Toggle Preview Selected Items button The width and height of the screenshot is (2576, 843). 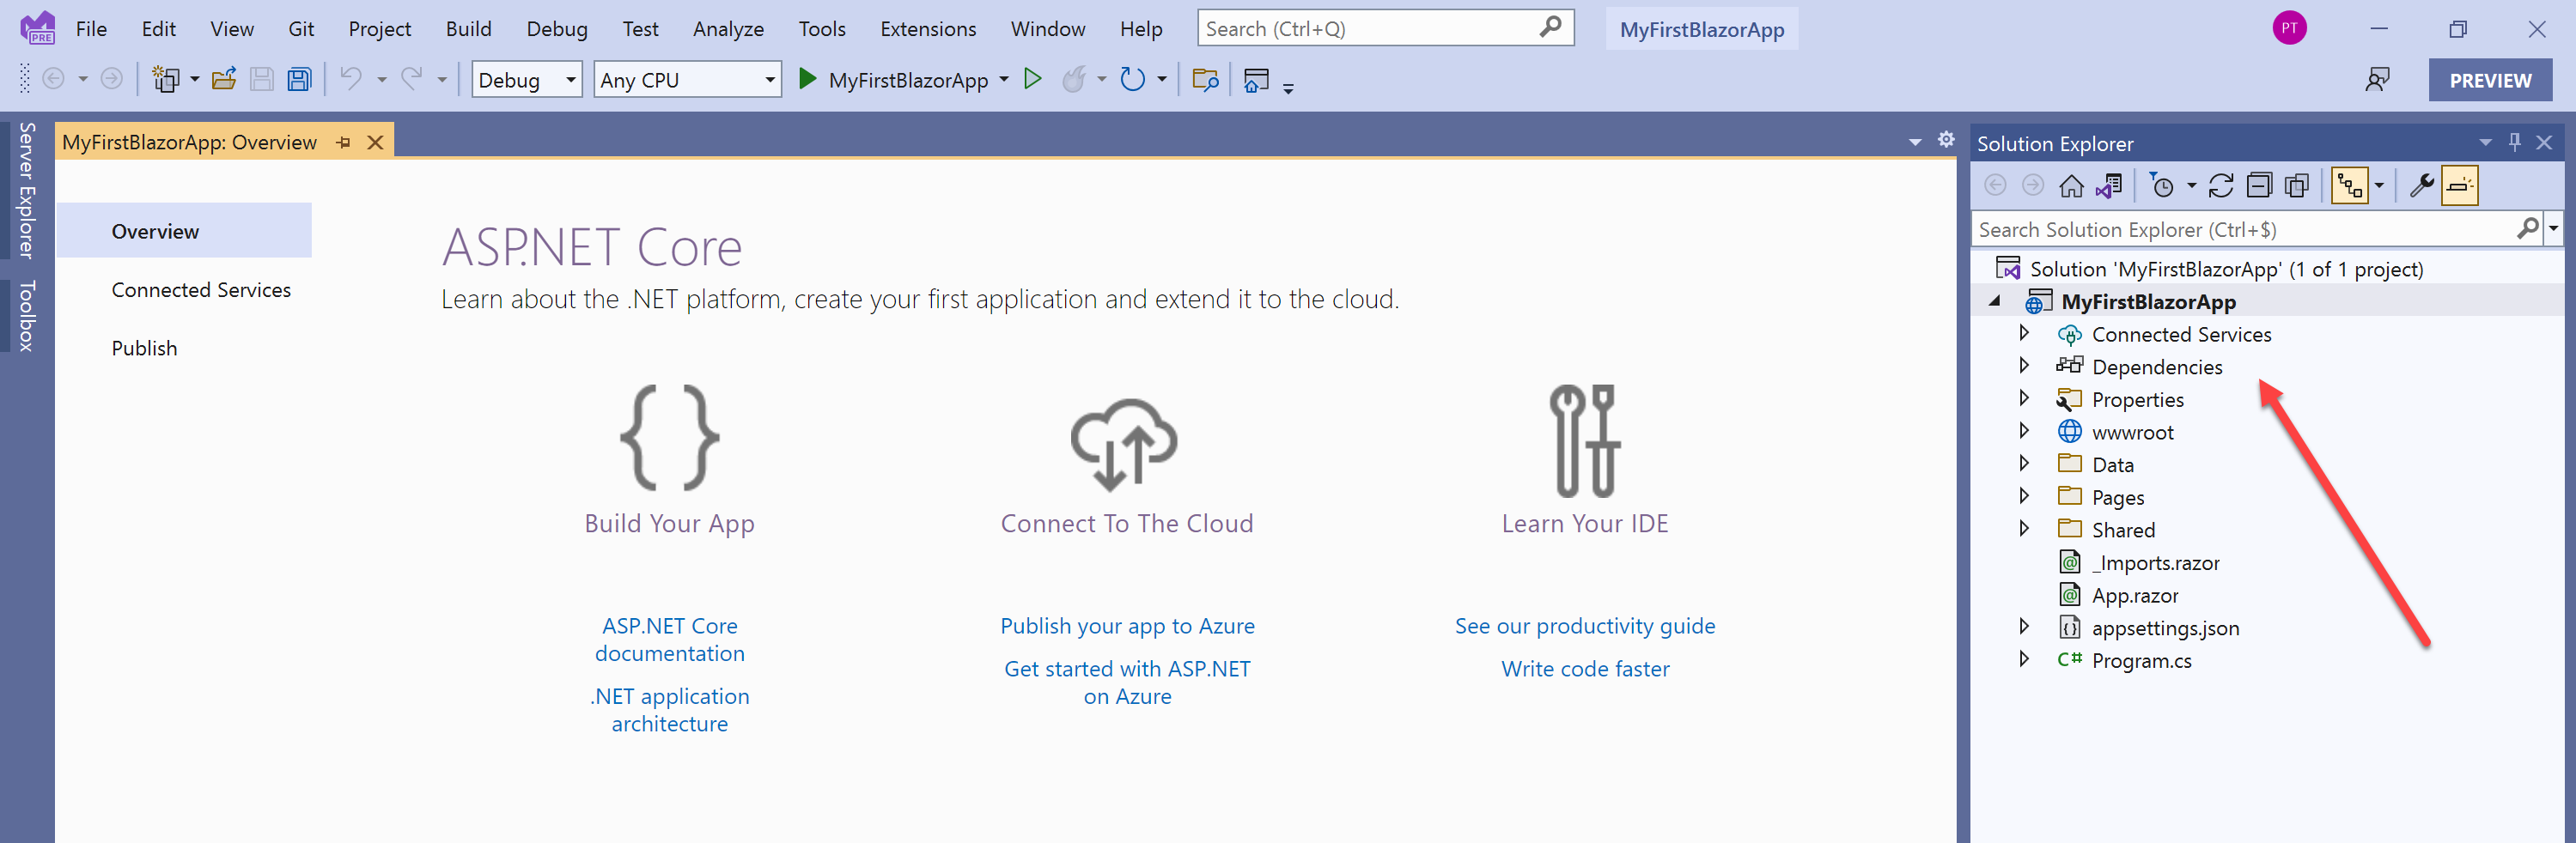pos(2459,186)
